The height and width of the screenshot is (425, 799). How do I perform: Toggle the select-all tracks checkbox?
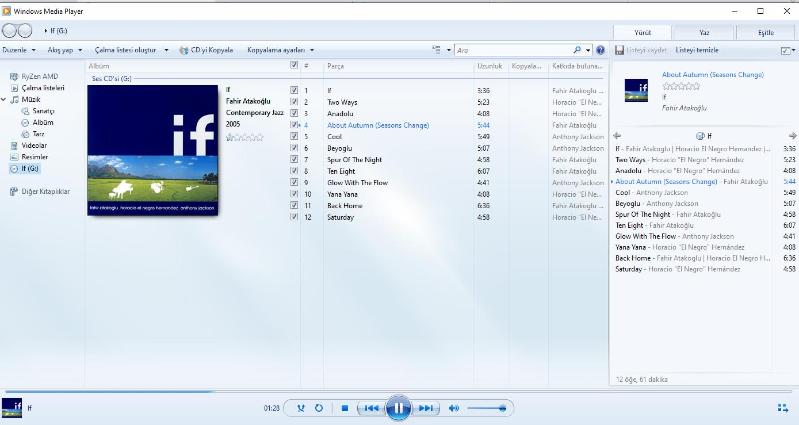click(x=294, y=65)
